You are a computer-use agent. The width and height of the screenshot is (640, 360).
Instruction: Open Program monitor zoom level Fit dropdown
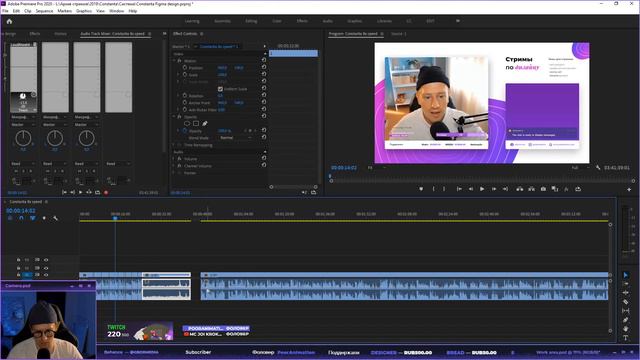(x=376, y=167)
